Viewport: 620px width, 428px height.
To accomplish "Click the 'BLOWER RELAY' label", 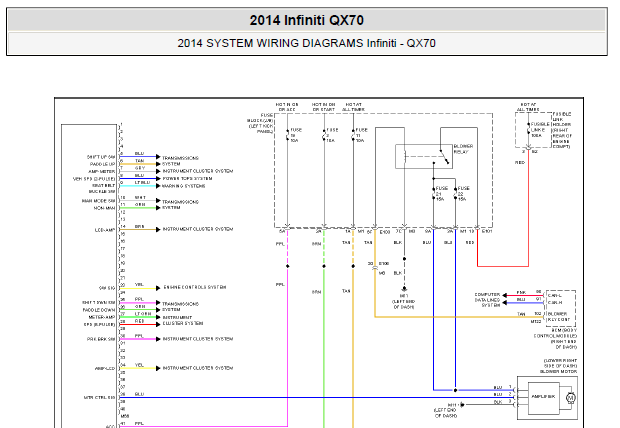I will coord(463,149).
